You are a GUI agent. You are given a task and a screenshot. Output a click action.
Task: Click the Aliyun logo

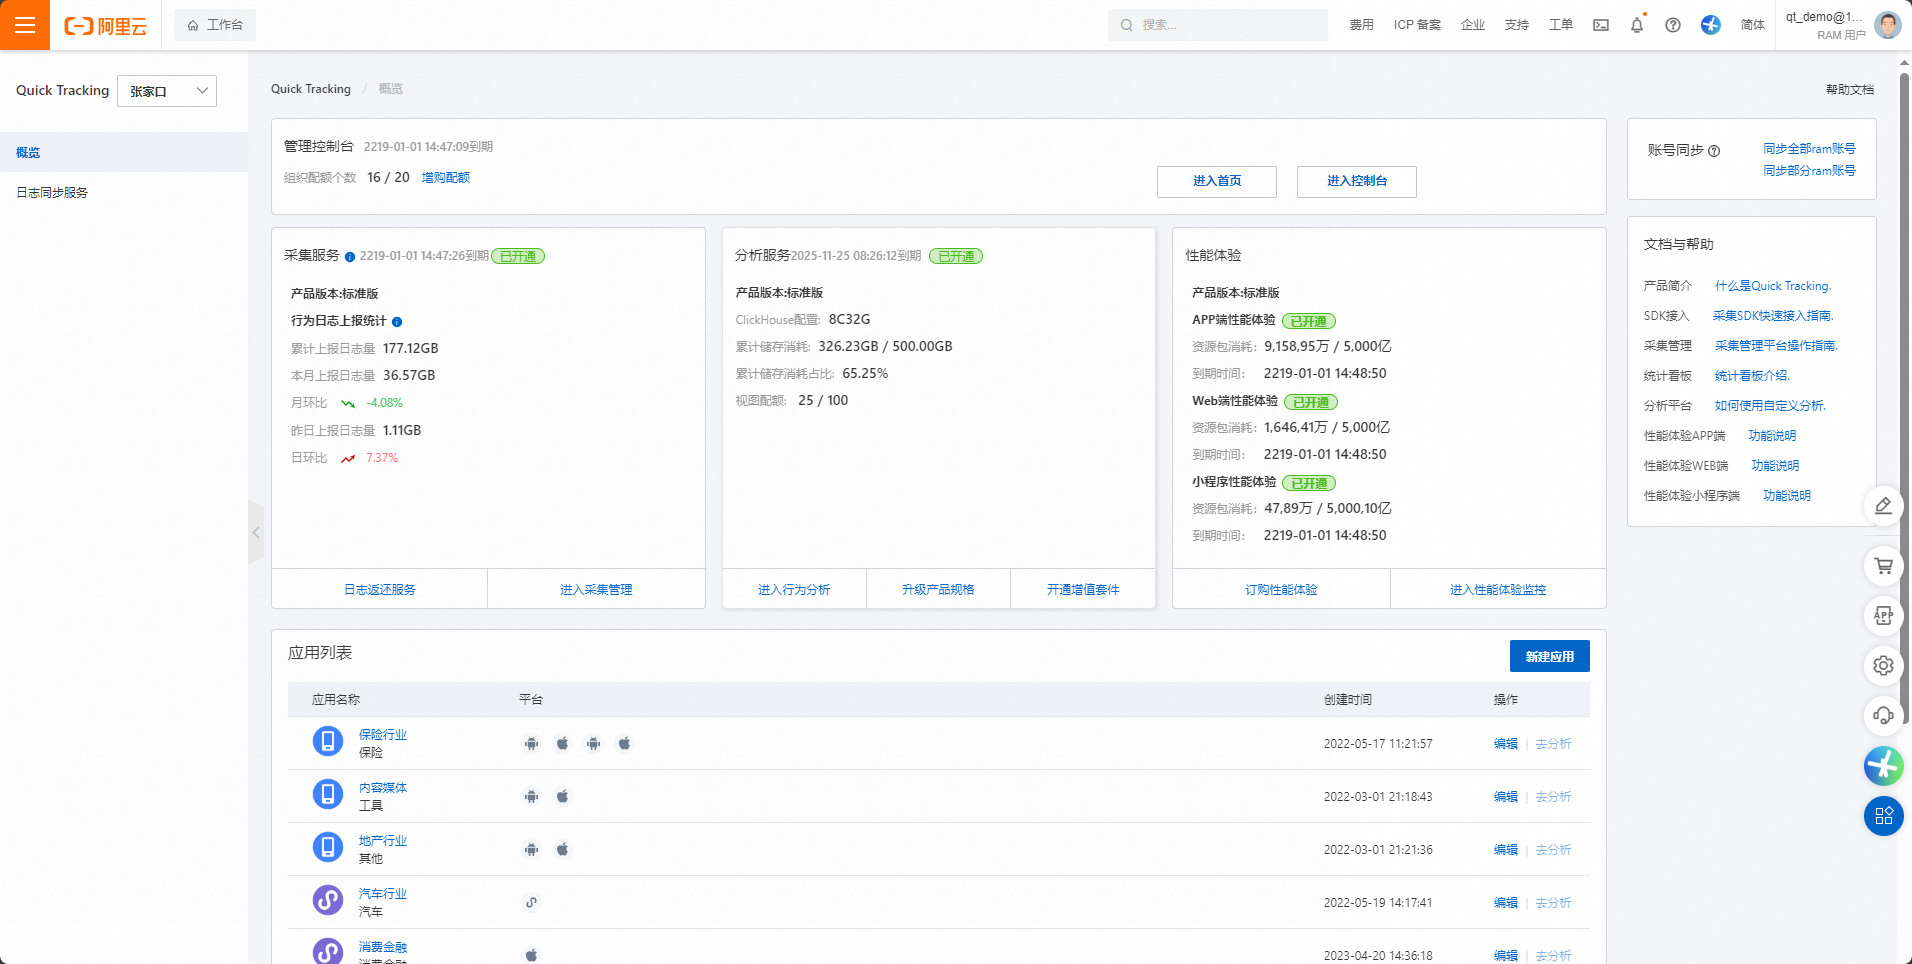tap(105, 26)
